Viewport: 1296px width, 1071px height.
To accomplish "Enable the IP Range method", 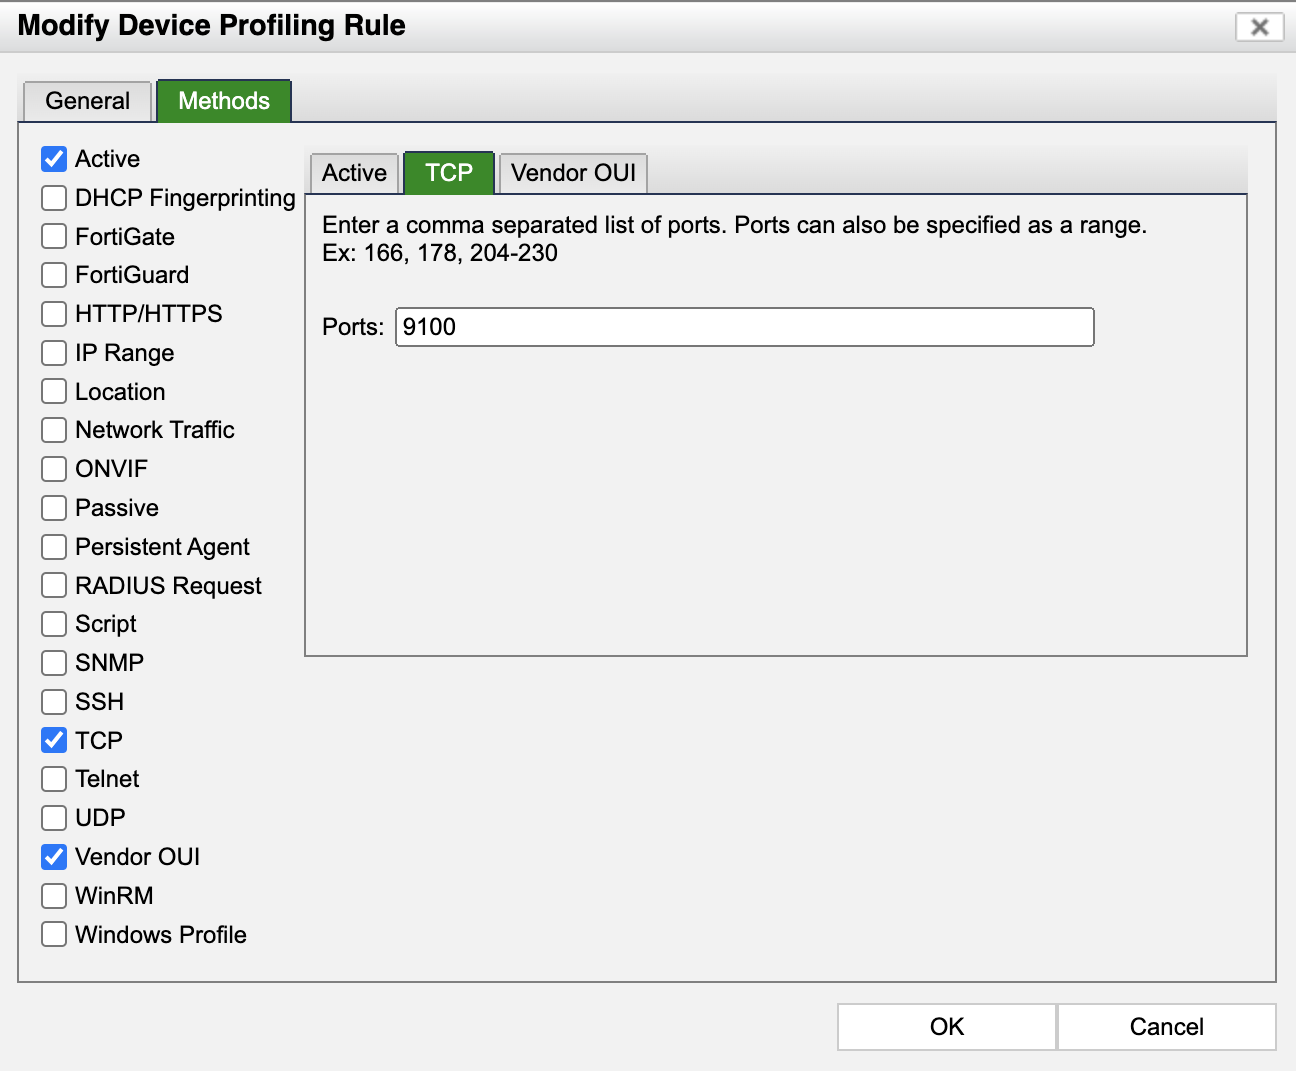I will pos(54,352).
